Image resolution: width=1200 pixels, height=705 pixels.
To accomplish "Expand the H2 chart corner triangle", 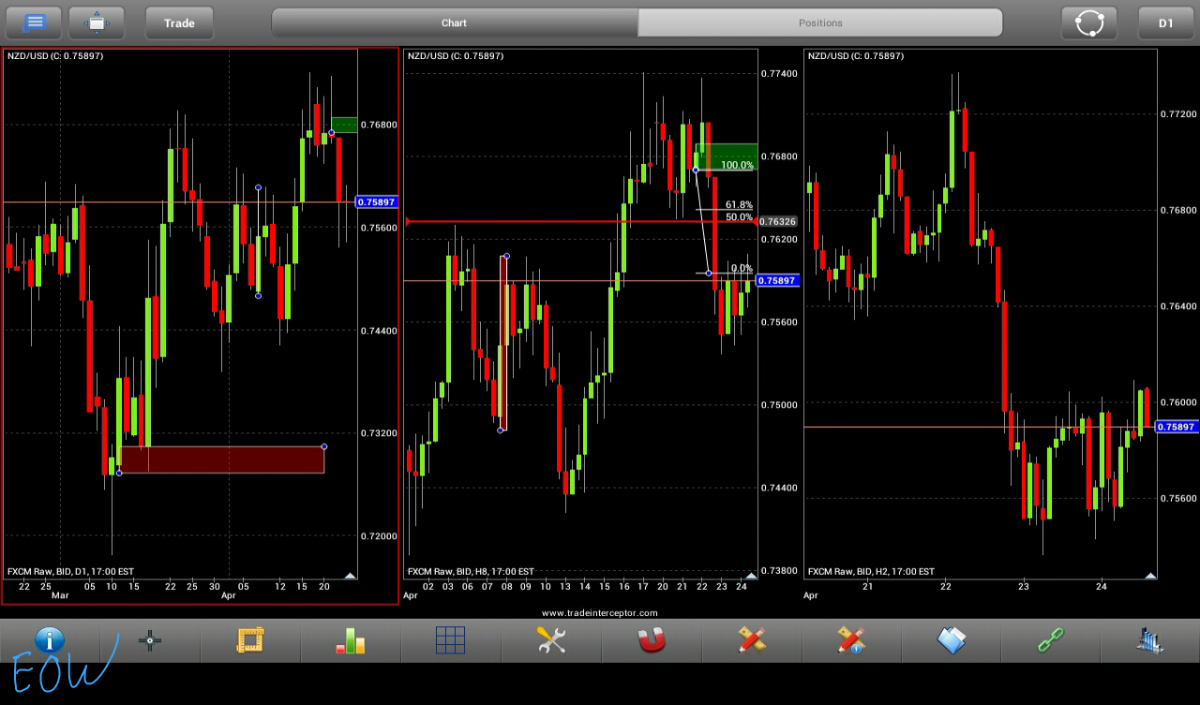I will (x=1150, y=575).
